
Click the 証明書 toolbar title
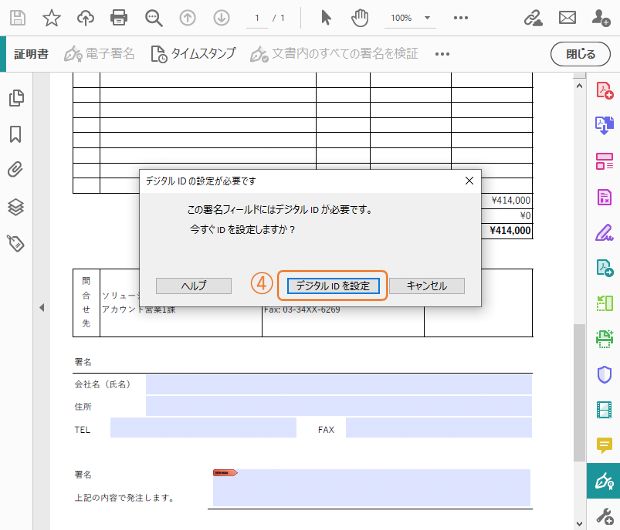point(31,54)
